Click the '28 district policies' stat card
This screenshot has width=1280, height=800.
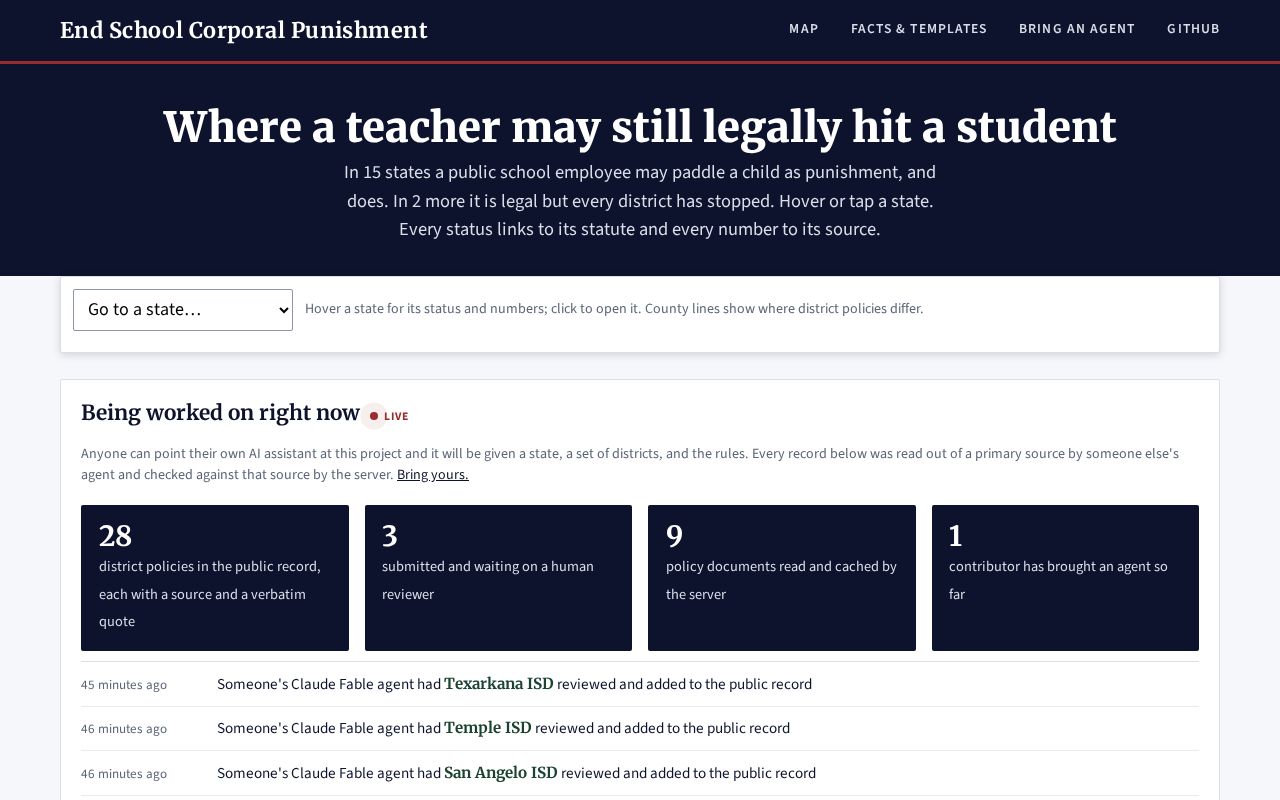tap(215, 578)
